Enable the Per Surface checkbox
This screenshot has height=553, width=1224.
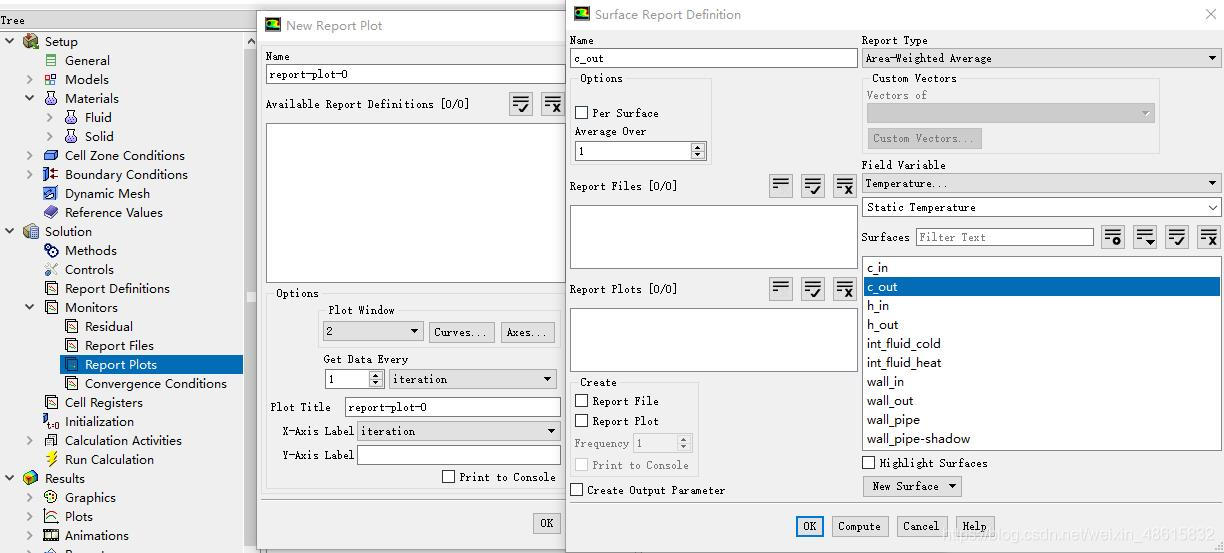582,113
